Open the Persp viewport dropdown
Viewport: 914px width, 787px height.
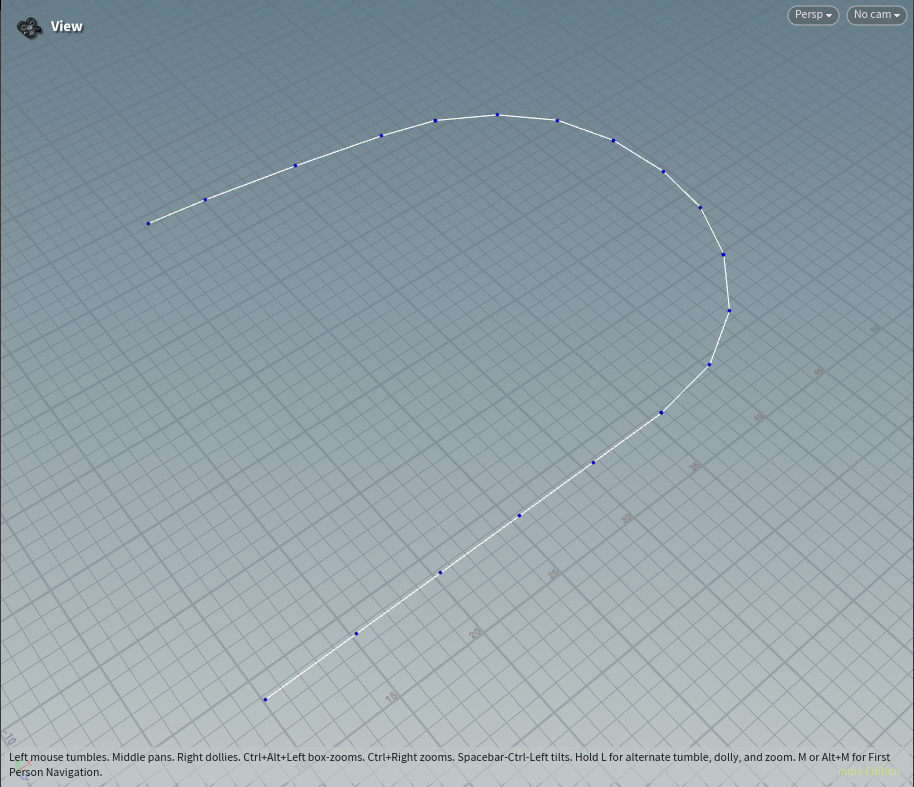point(812,15)
